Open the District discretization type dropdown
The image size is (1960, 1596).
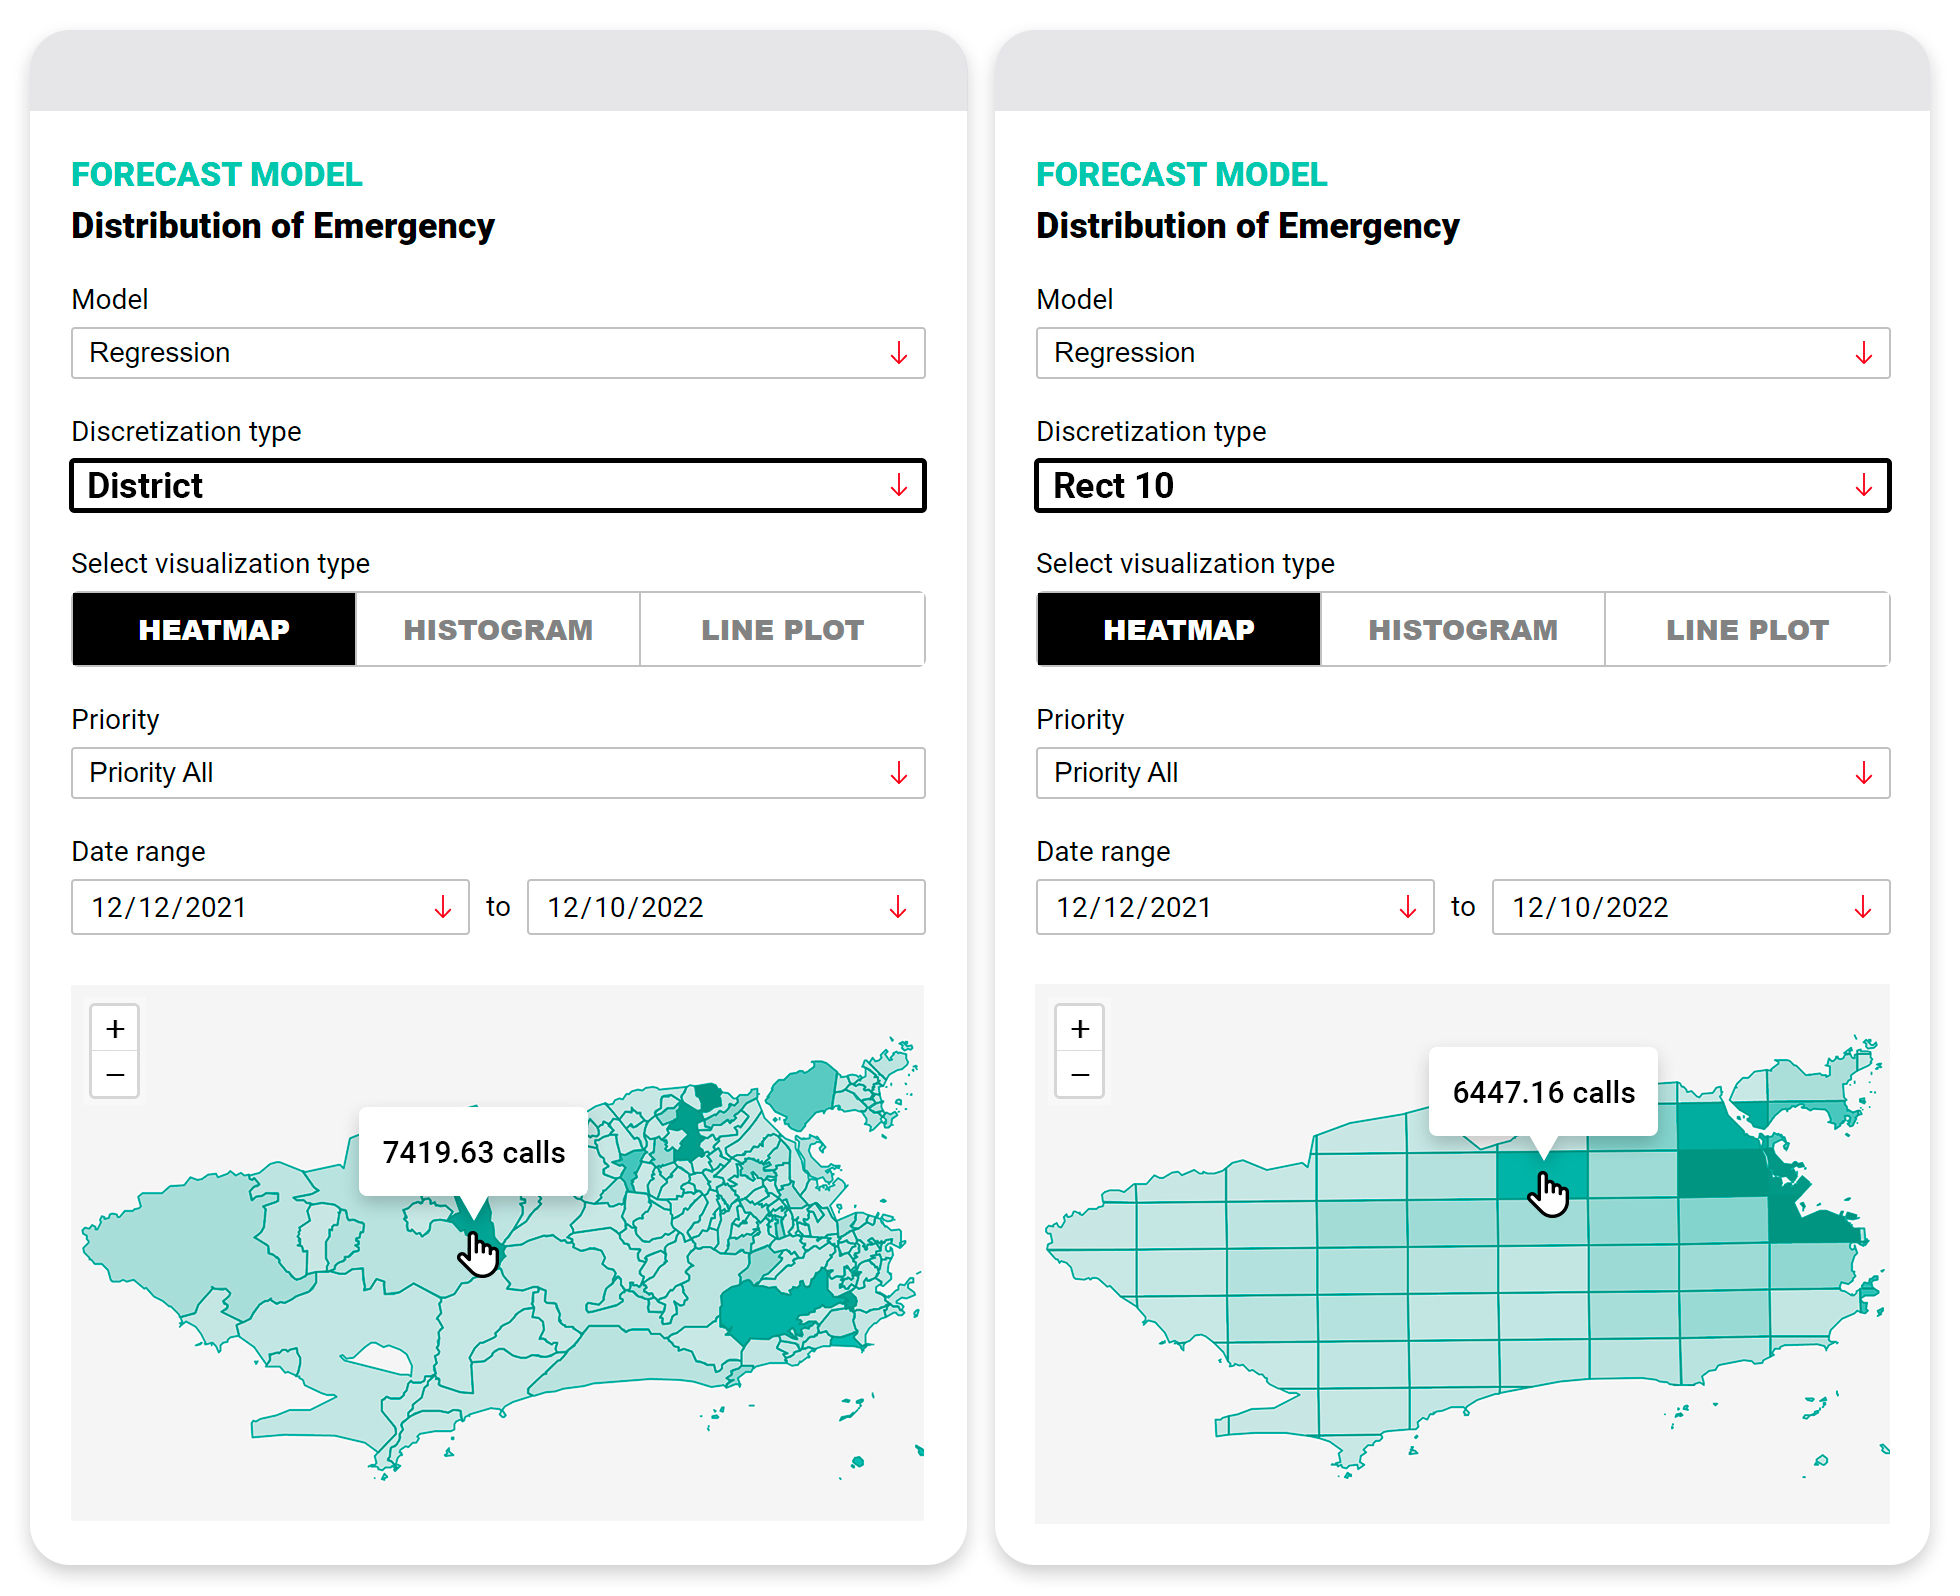pos(497,486)
